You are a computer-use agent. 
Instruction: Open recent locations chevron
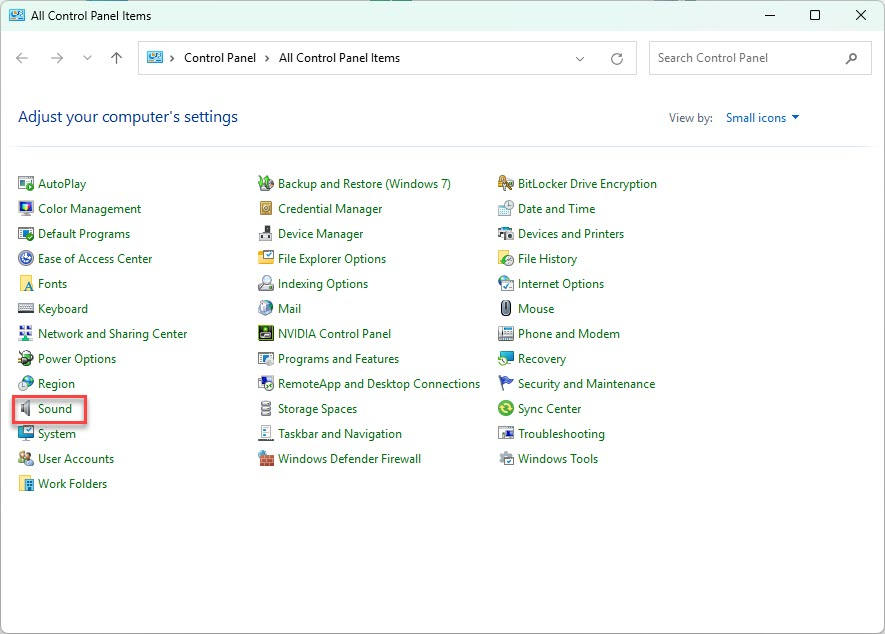pos(87,59)
